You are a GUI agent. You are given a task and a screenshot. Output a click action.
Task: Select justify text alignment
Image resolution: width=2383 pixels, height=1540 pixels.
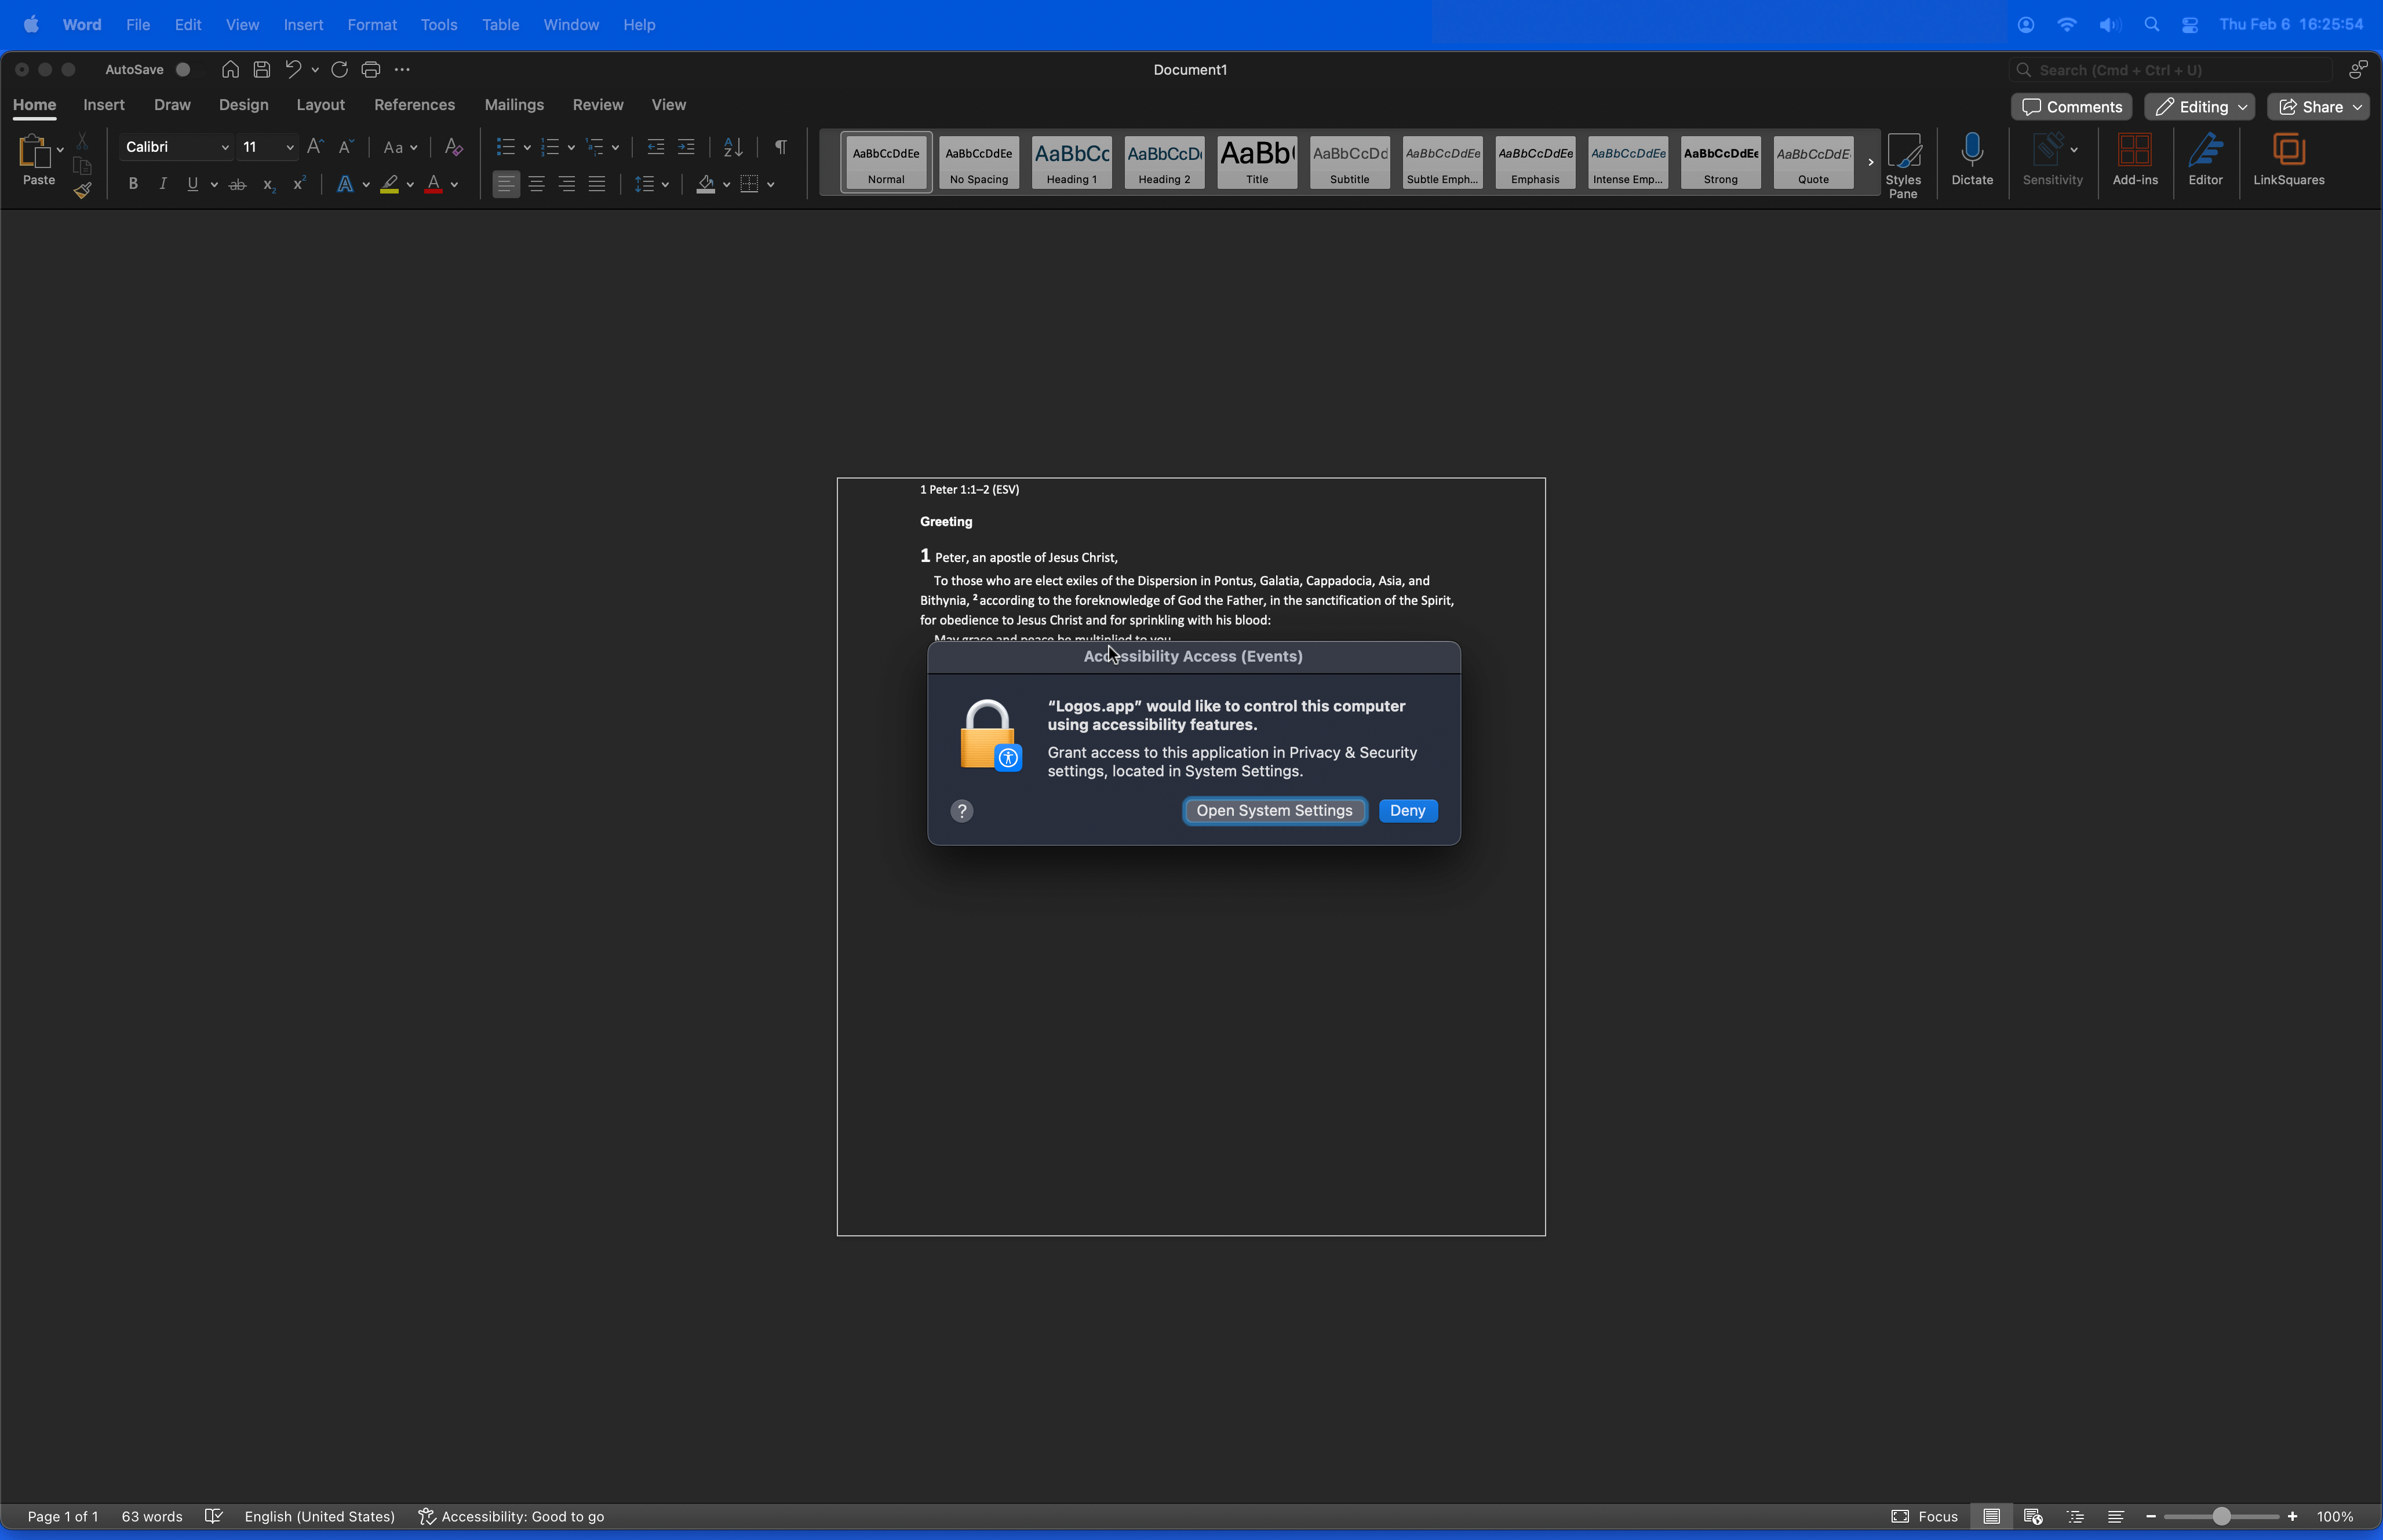coord(597,184)
